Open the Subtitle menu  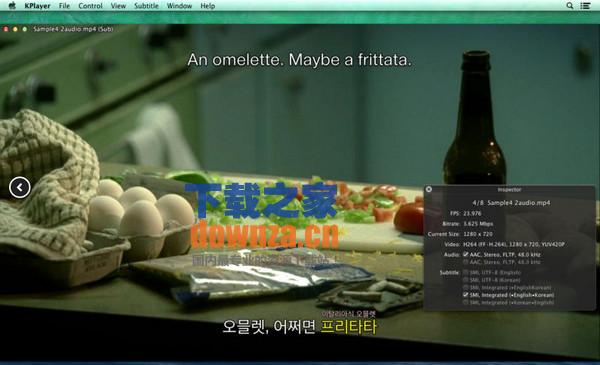146,6
